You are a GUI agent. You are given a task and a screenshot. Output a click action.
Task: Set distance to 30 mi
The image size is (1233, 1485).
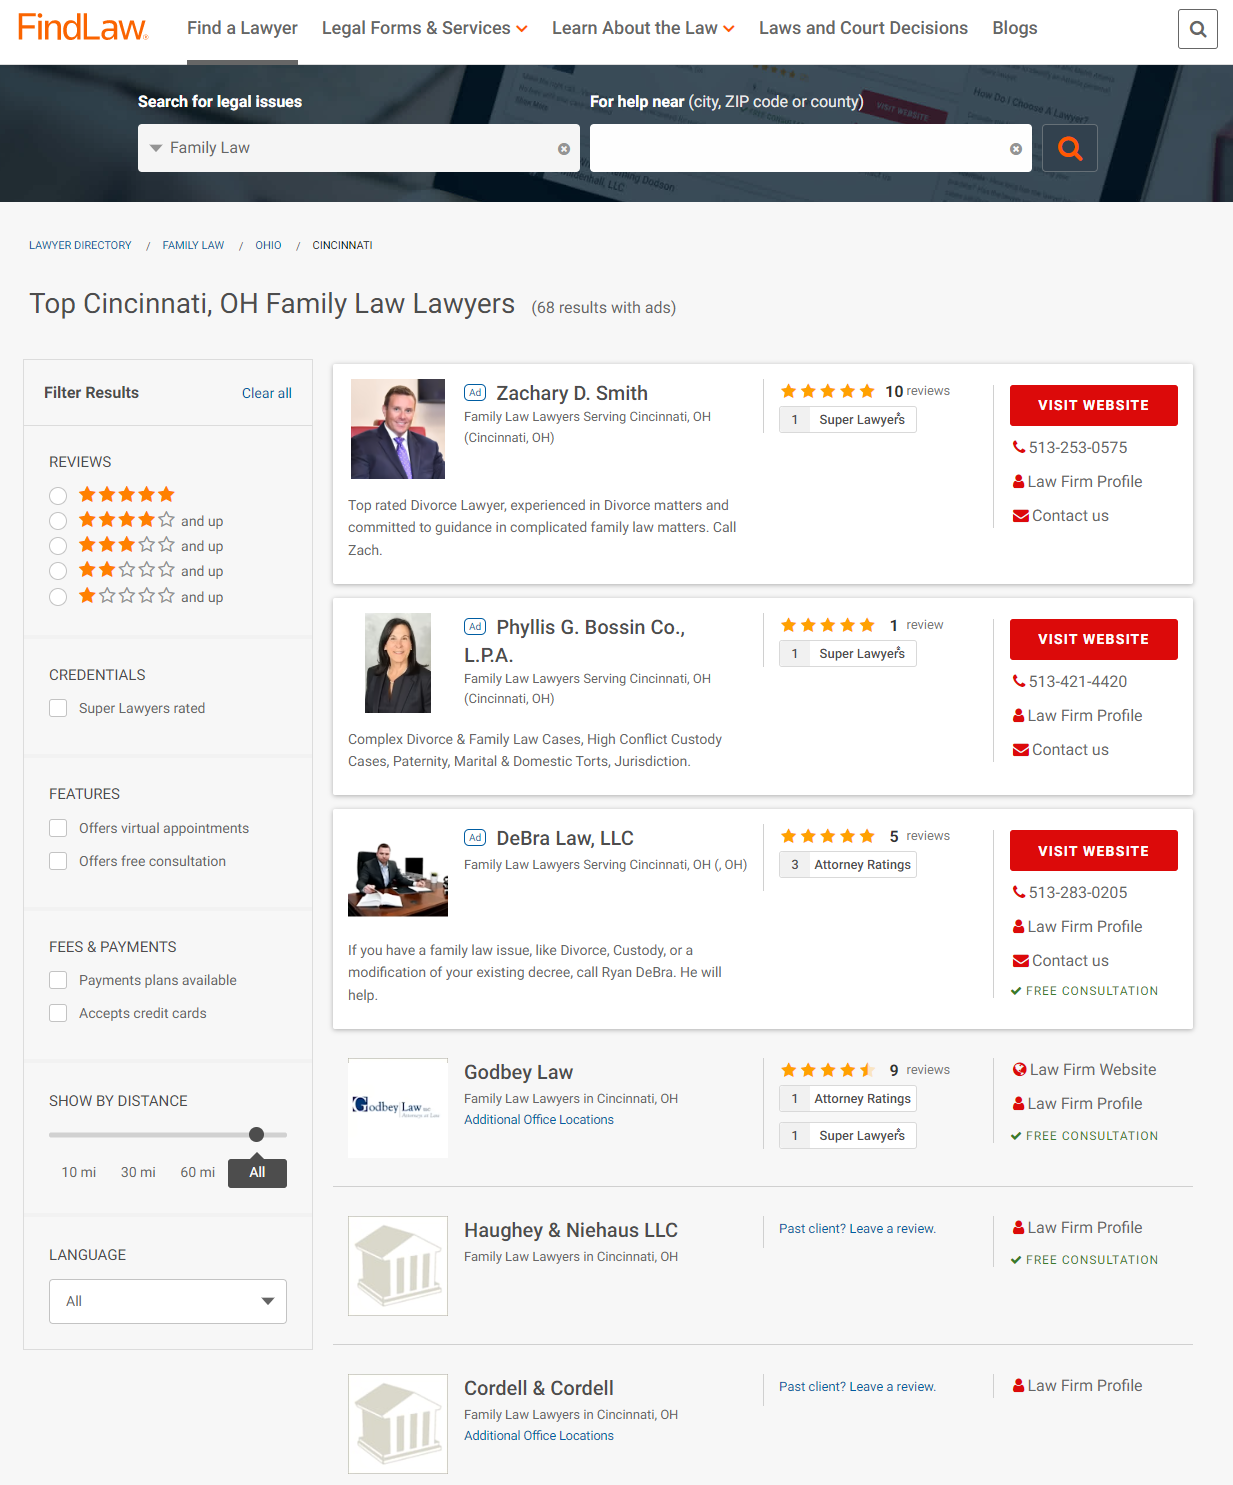coord(138,1172)
